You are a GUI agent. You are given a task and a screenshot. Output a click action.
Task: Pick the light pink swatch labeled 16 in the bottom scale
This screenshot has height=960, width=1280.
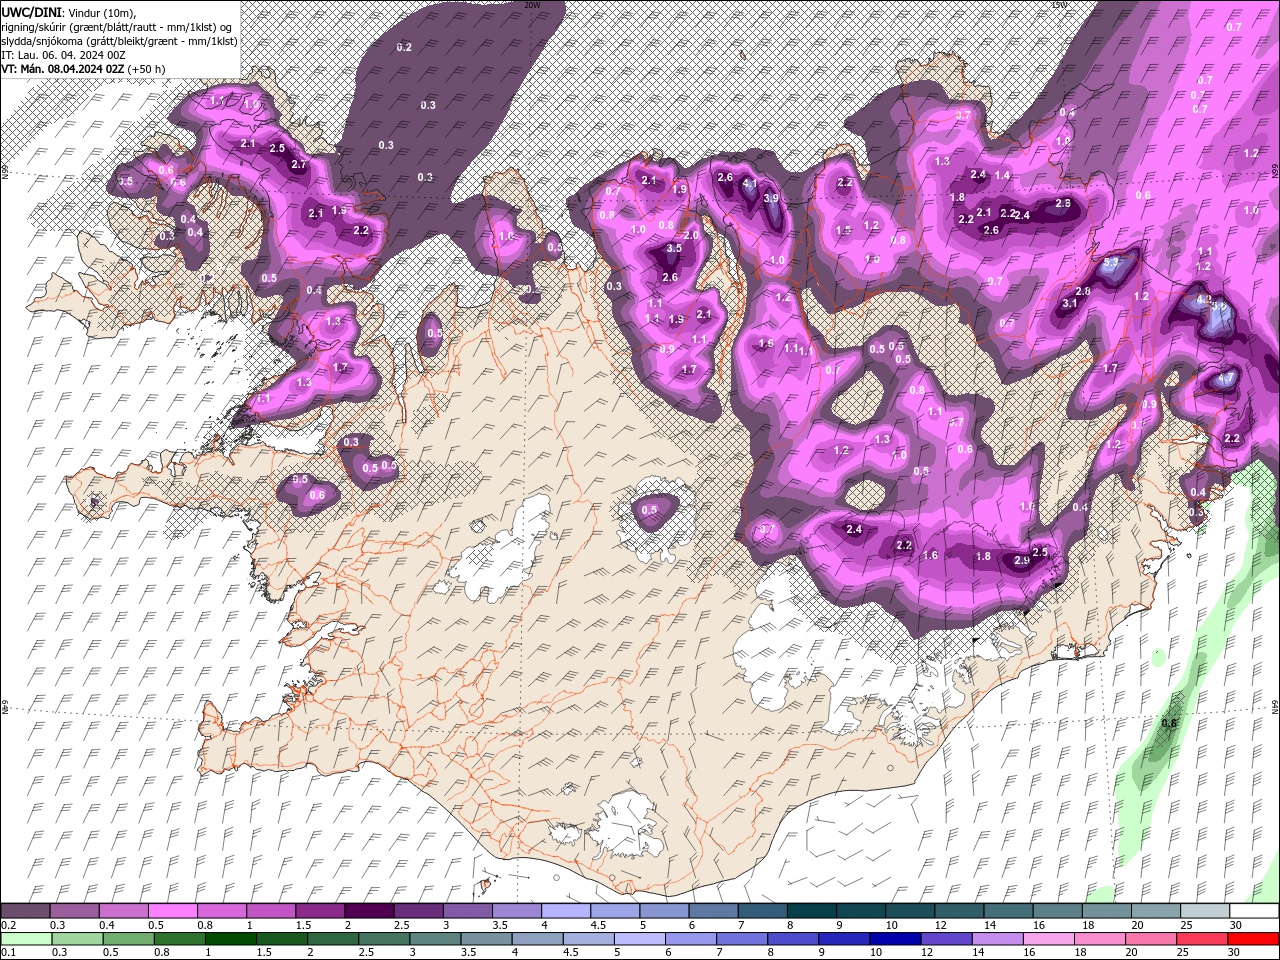point(1048,939)
